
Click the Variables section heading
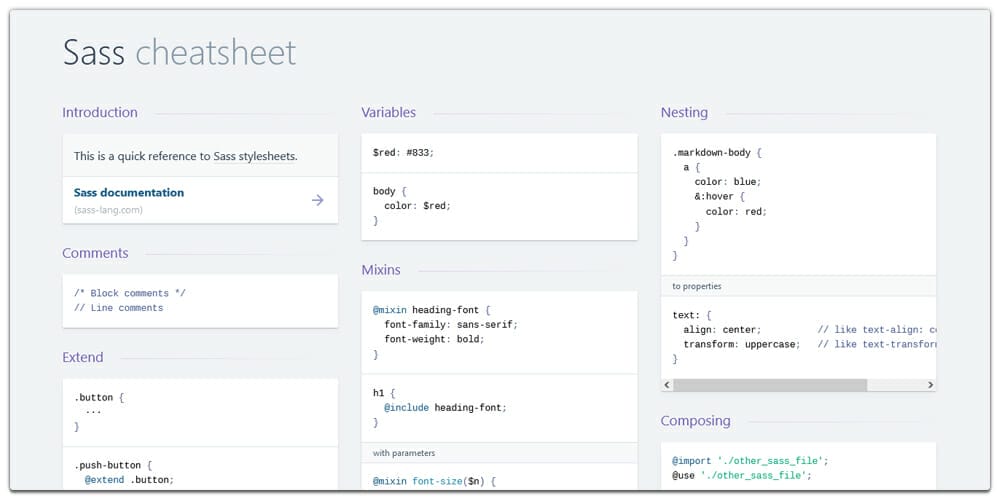pyautogui.click(x=388, y=112)
